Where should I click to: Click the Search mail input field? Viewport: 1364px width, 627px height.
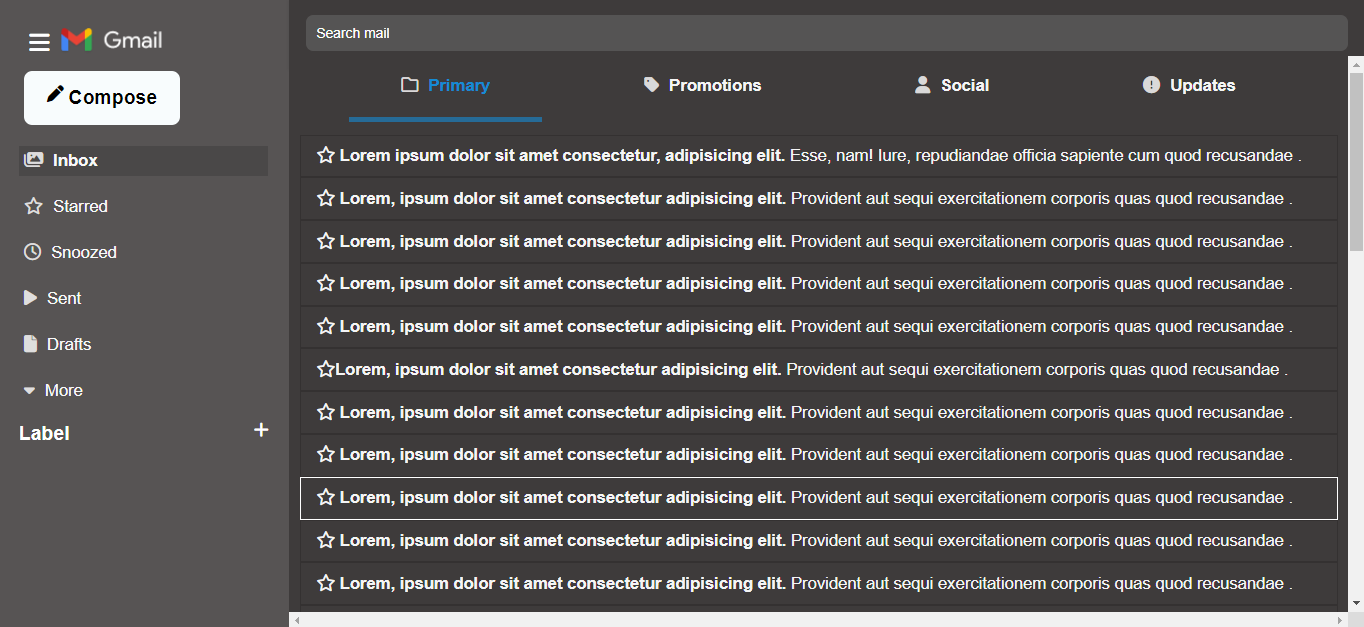(x=826, y=33)
